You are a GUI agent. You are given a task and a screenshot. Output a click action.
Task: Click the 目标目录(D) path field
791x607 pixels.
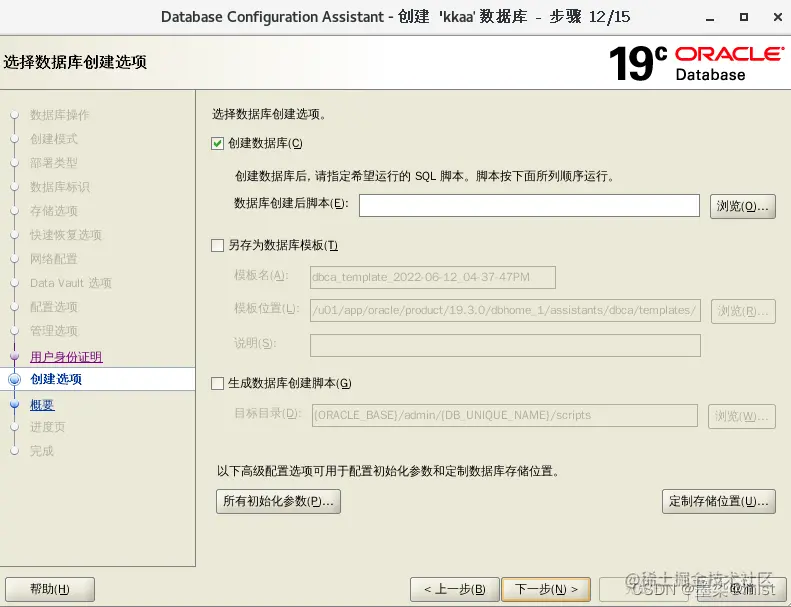504,415
